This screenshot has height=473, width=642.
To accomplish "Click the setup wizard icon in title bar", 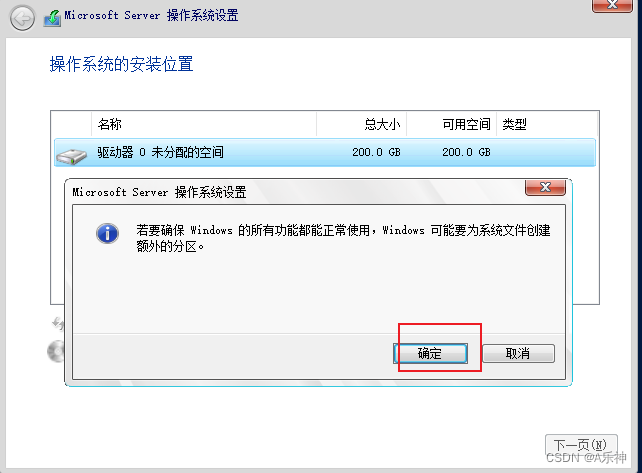I will pyautogui.click(x=52, y=18).
